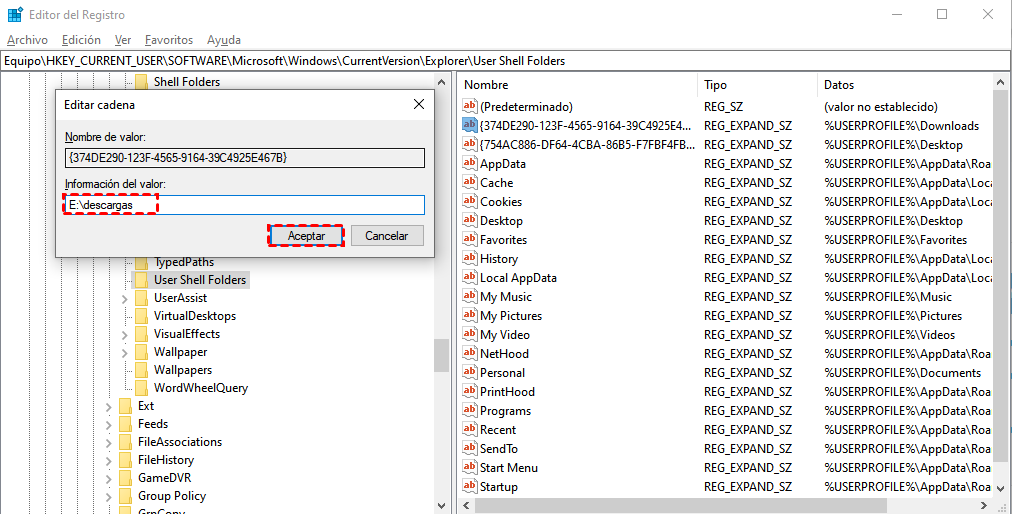The image size is (1012, 514).
Task: Click the Registry Editor app icon in title bar
Action: pyautogui.click(x=15, y=14)
